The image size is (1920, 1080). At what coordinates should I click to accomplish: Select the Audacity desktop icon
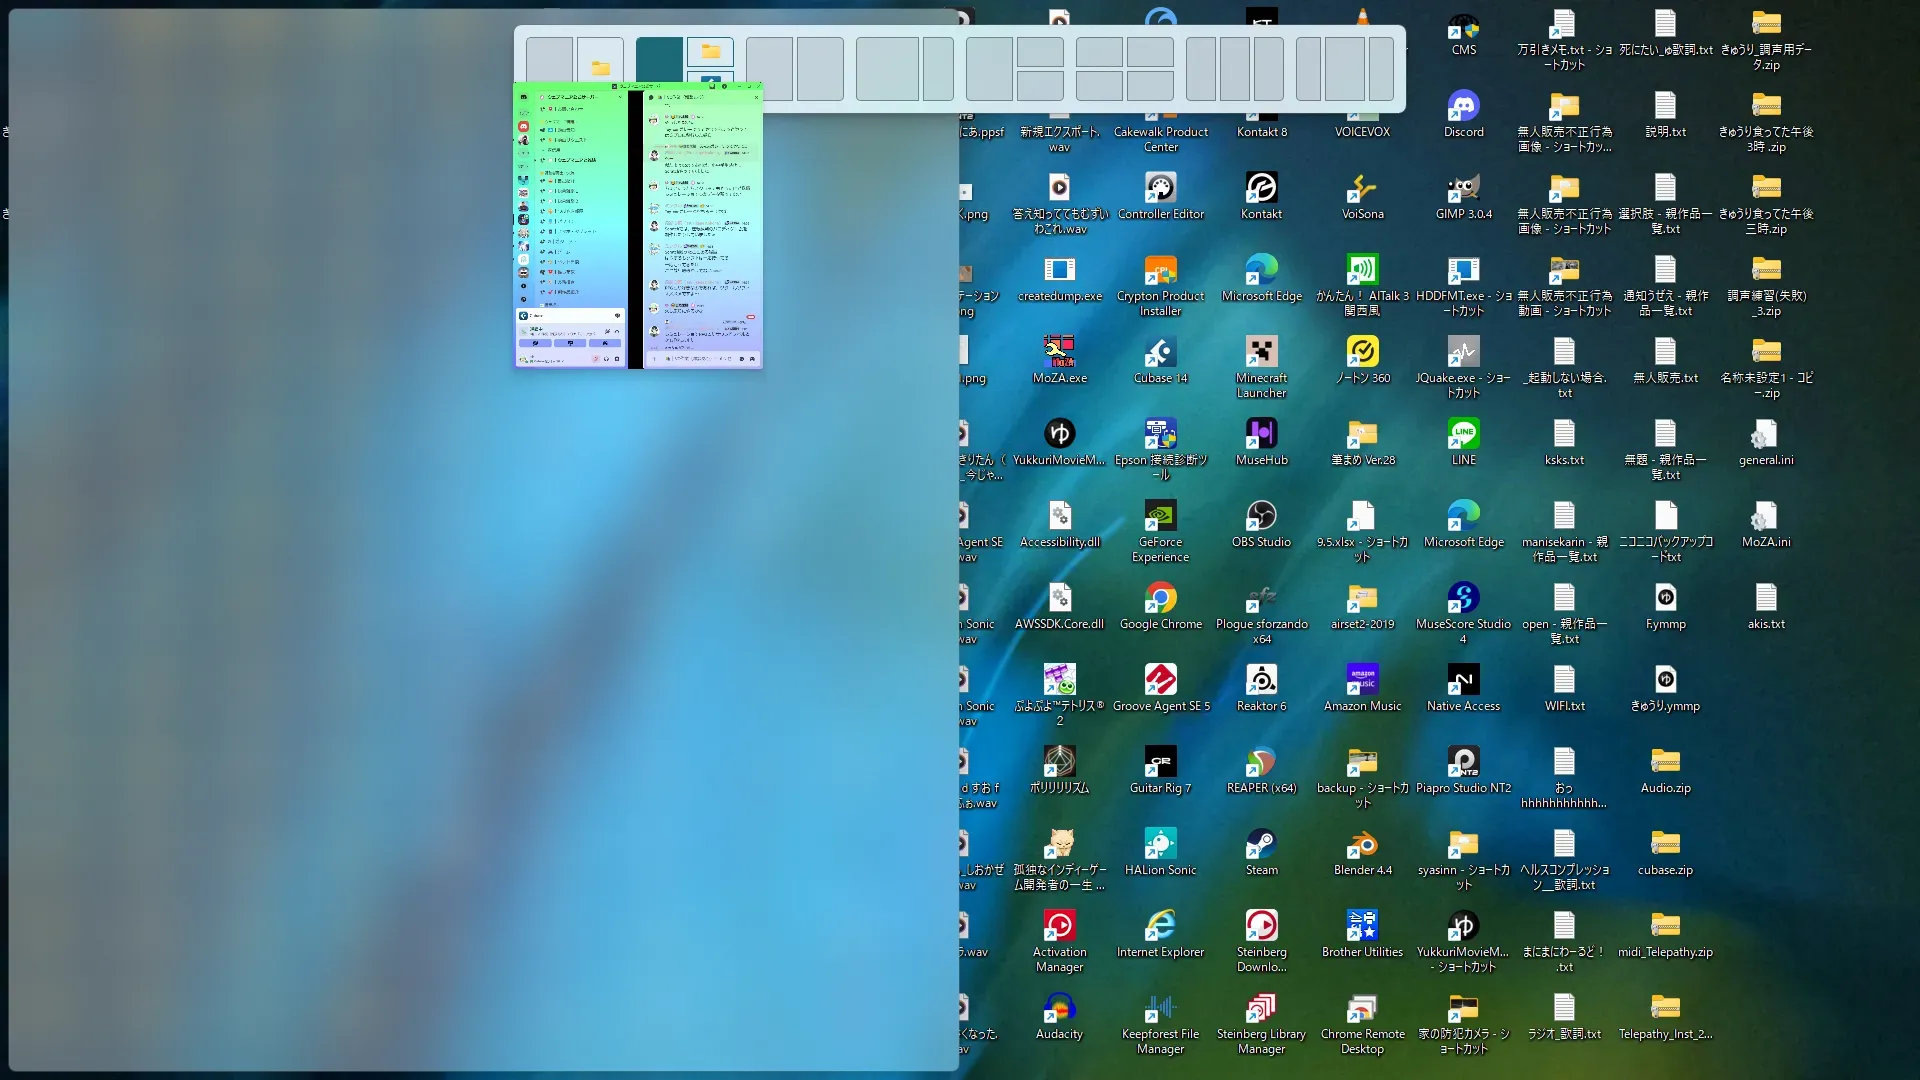point(1059,1009)
